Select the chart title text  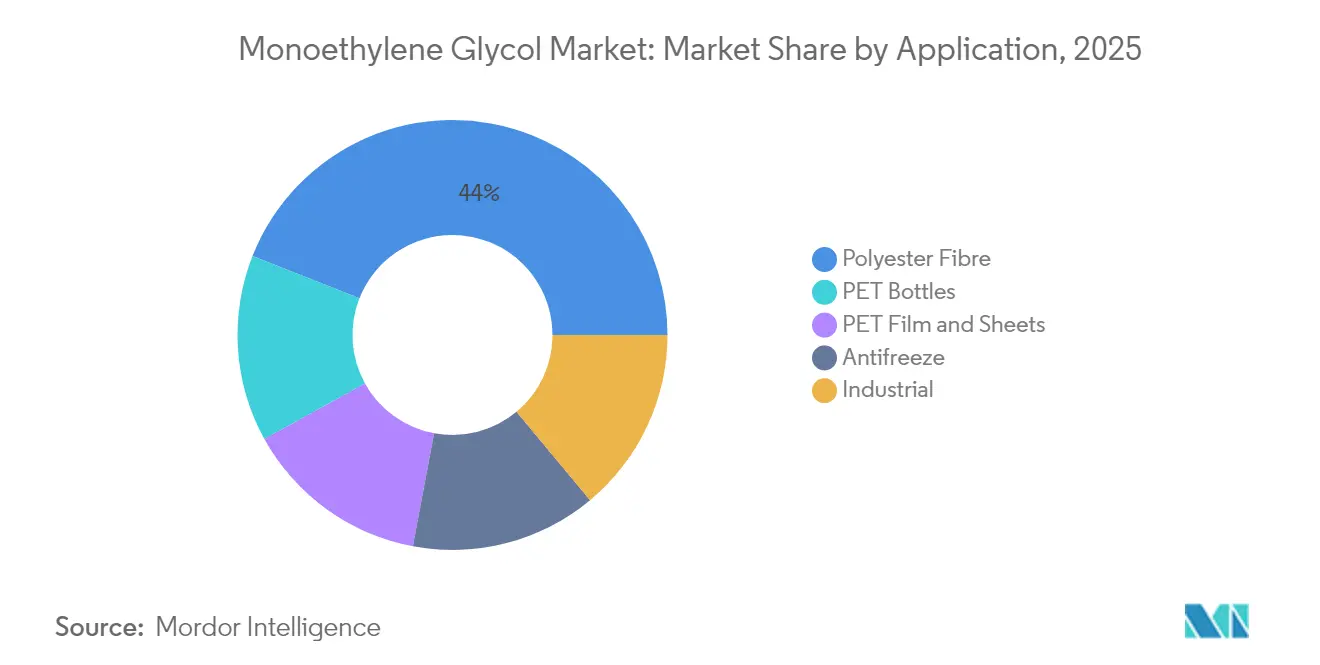pos(690,48)
